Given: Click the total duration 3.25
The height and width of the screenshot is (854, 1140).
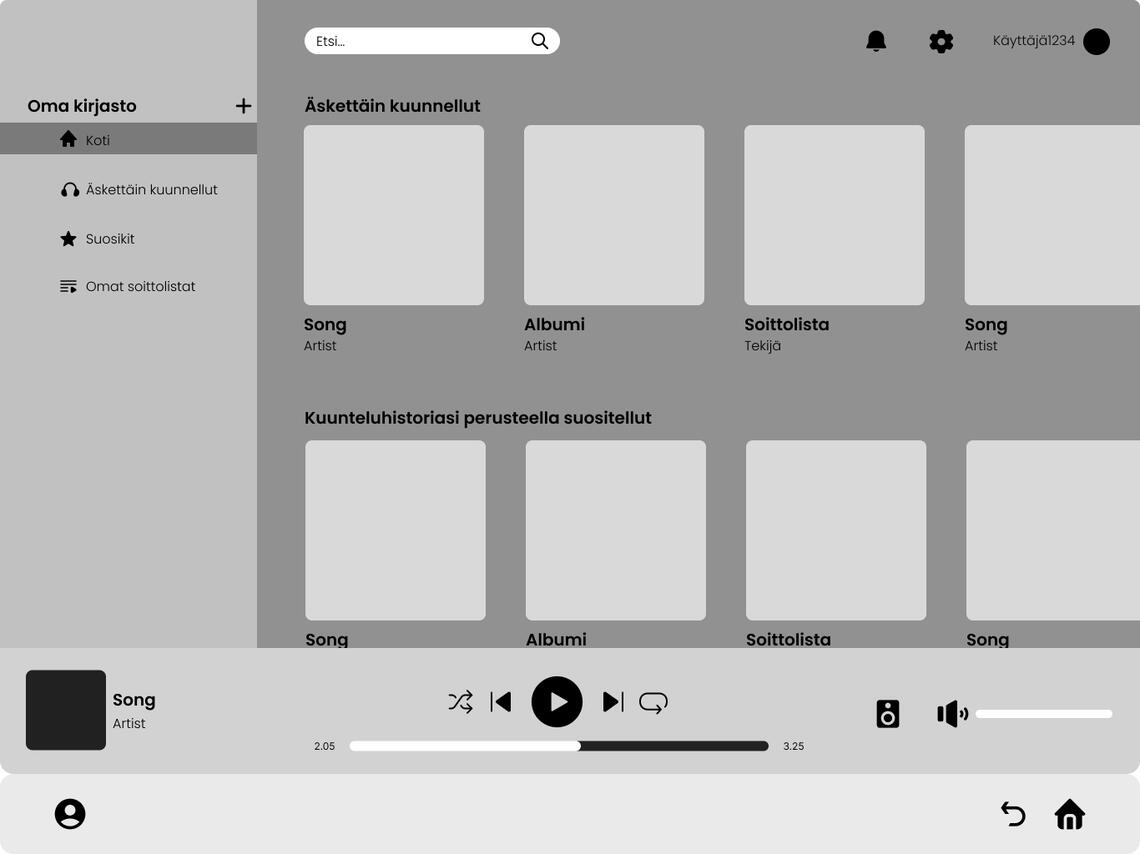Looking at the screenshot, I should [x=793, y=746].
